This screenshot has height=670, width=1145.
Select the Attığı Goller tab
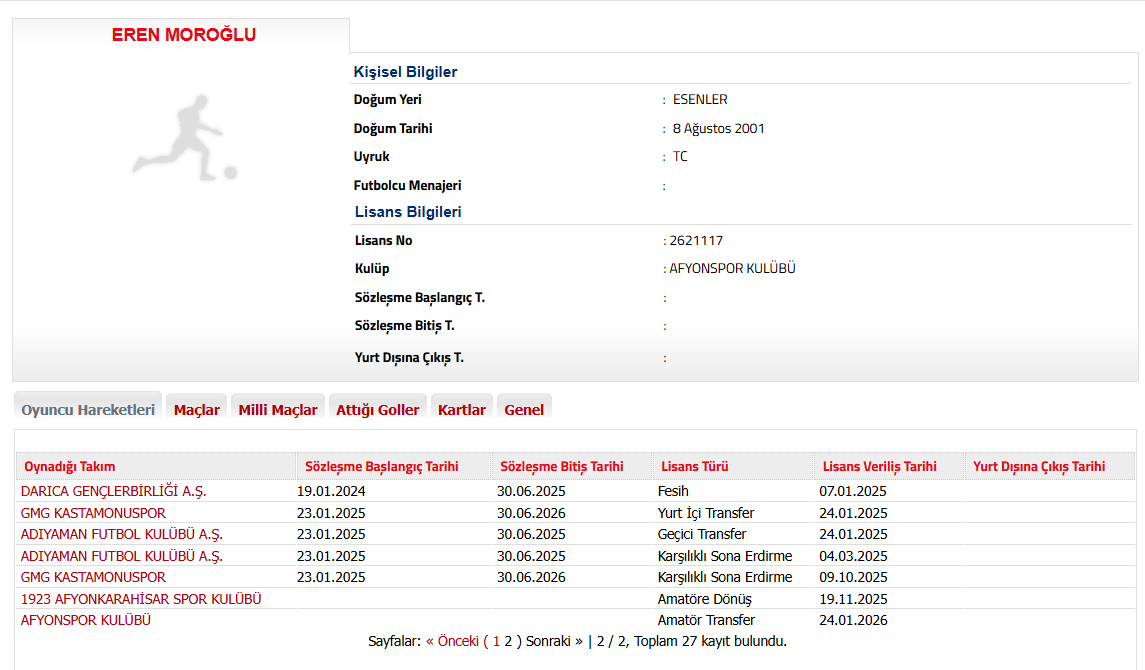(x=377, y=410)
